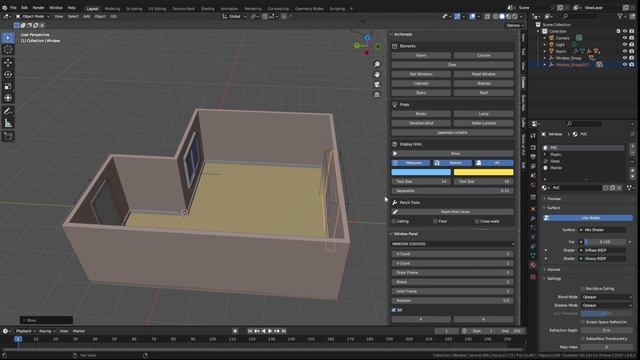Open the Material properties tab icon
Image resolution: width=640 pixels, height=360 pixels.
533,265
